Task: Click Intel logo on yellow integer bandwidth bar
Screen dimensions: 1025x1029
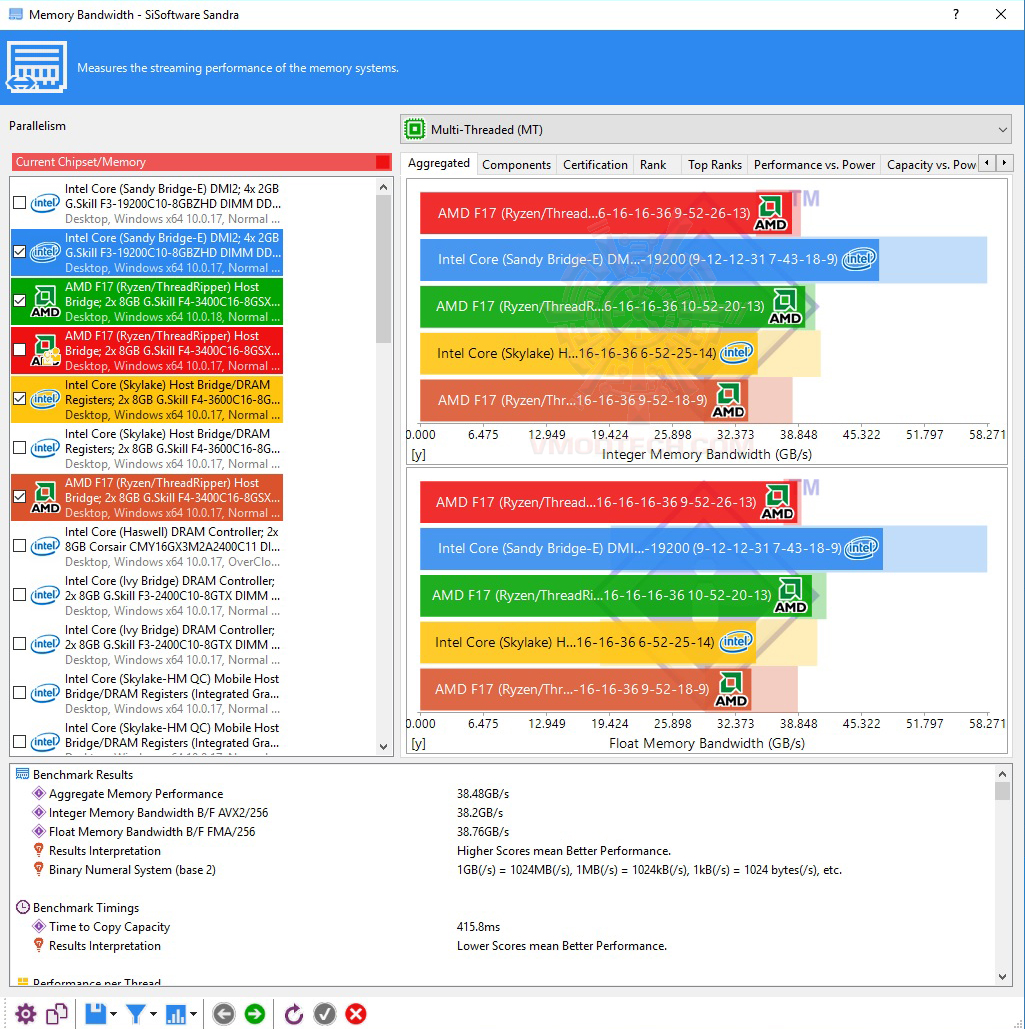Action: [737, 353]
